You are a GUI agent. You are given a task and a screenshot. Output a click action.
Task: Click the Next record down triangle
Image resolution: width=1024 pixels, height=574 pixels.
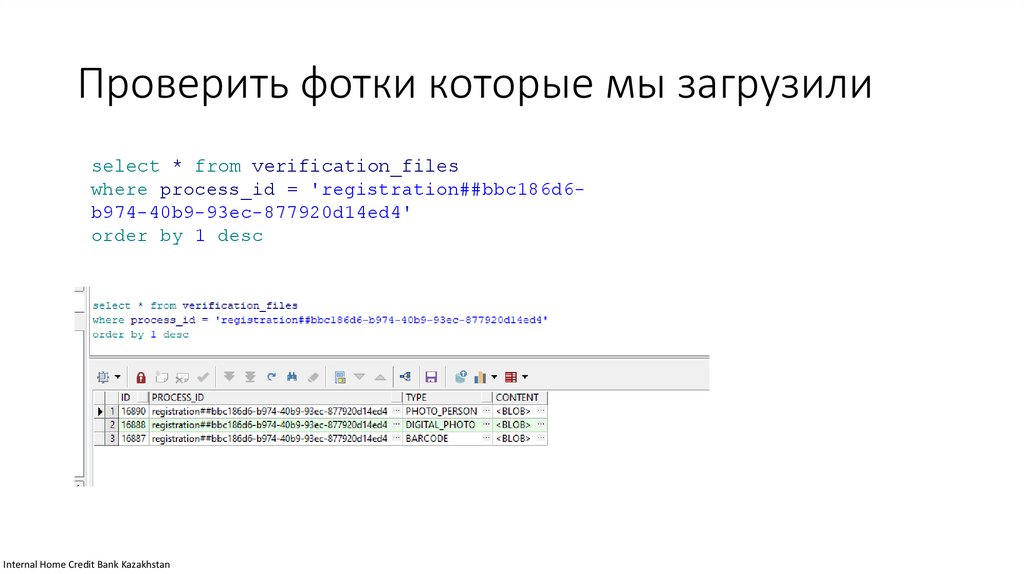(359, 377)
